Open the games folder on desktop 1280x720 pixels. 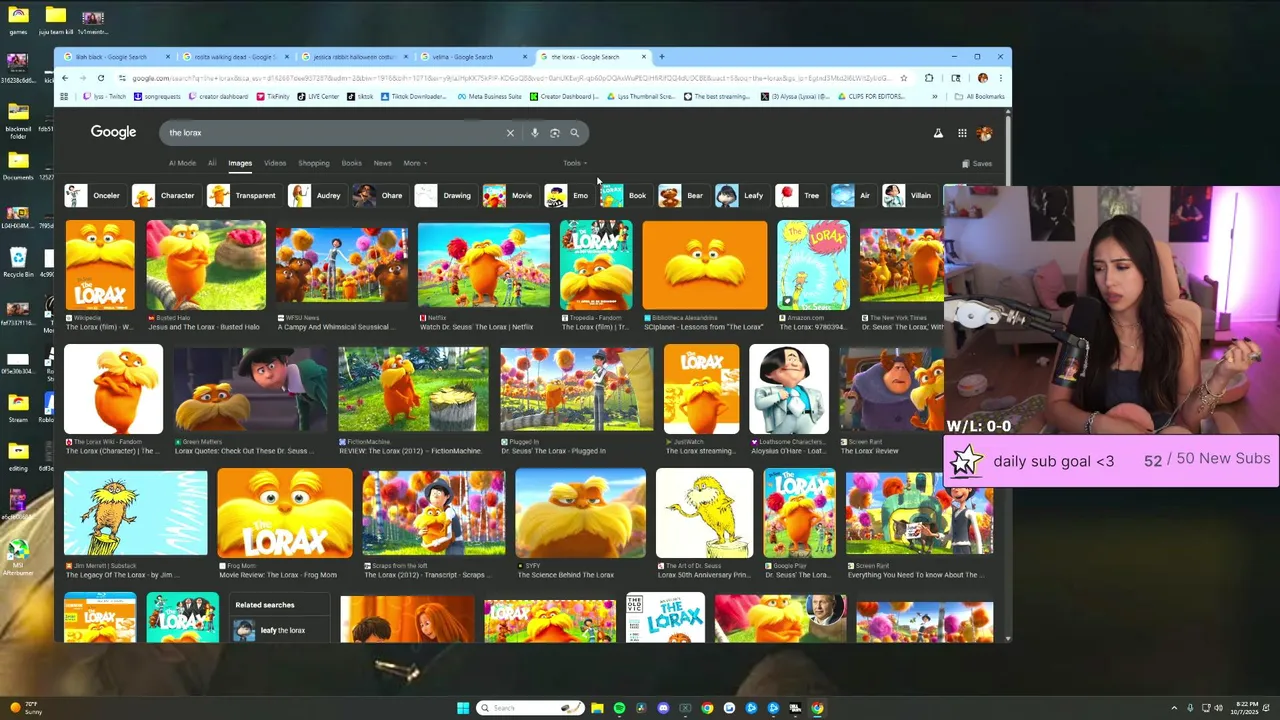(18, 20)
